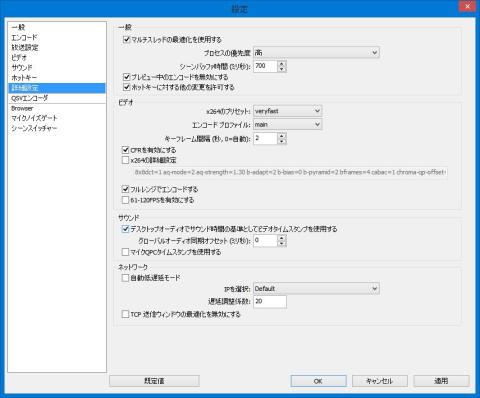Click the x264 custom parameters text field
The height and width of the screenshot is (398, 480).
pos(289,172)
